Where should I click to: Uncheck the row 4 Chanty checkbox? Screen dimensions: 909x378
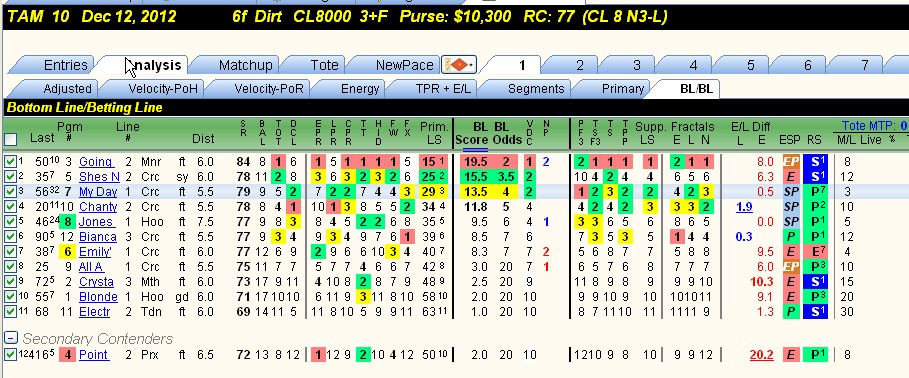[x=10, y=206]
